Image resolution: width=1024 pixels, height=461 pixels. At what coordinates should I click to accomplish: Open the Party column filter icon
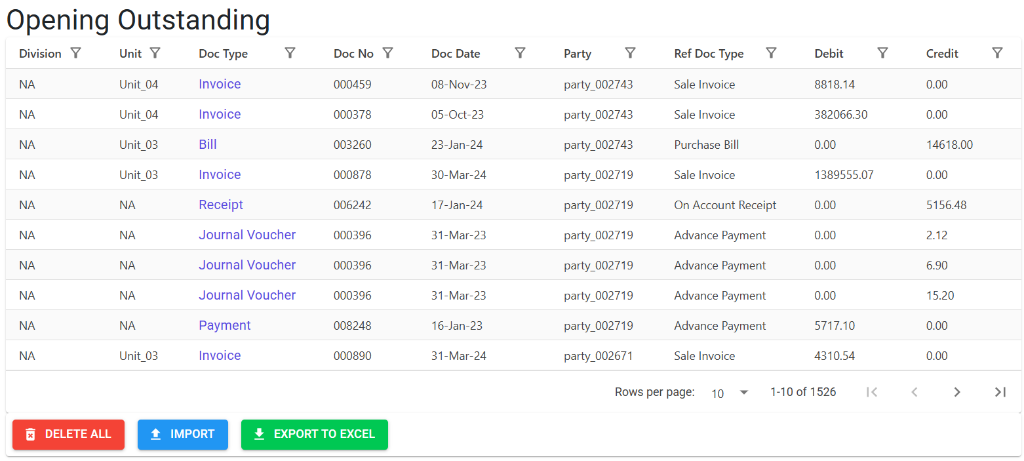(x=630, y=54)
